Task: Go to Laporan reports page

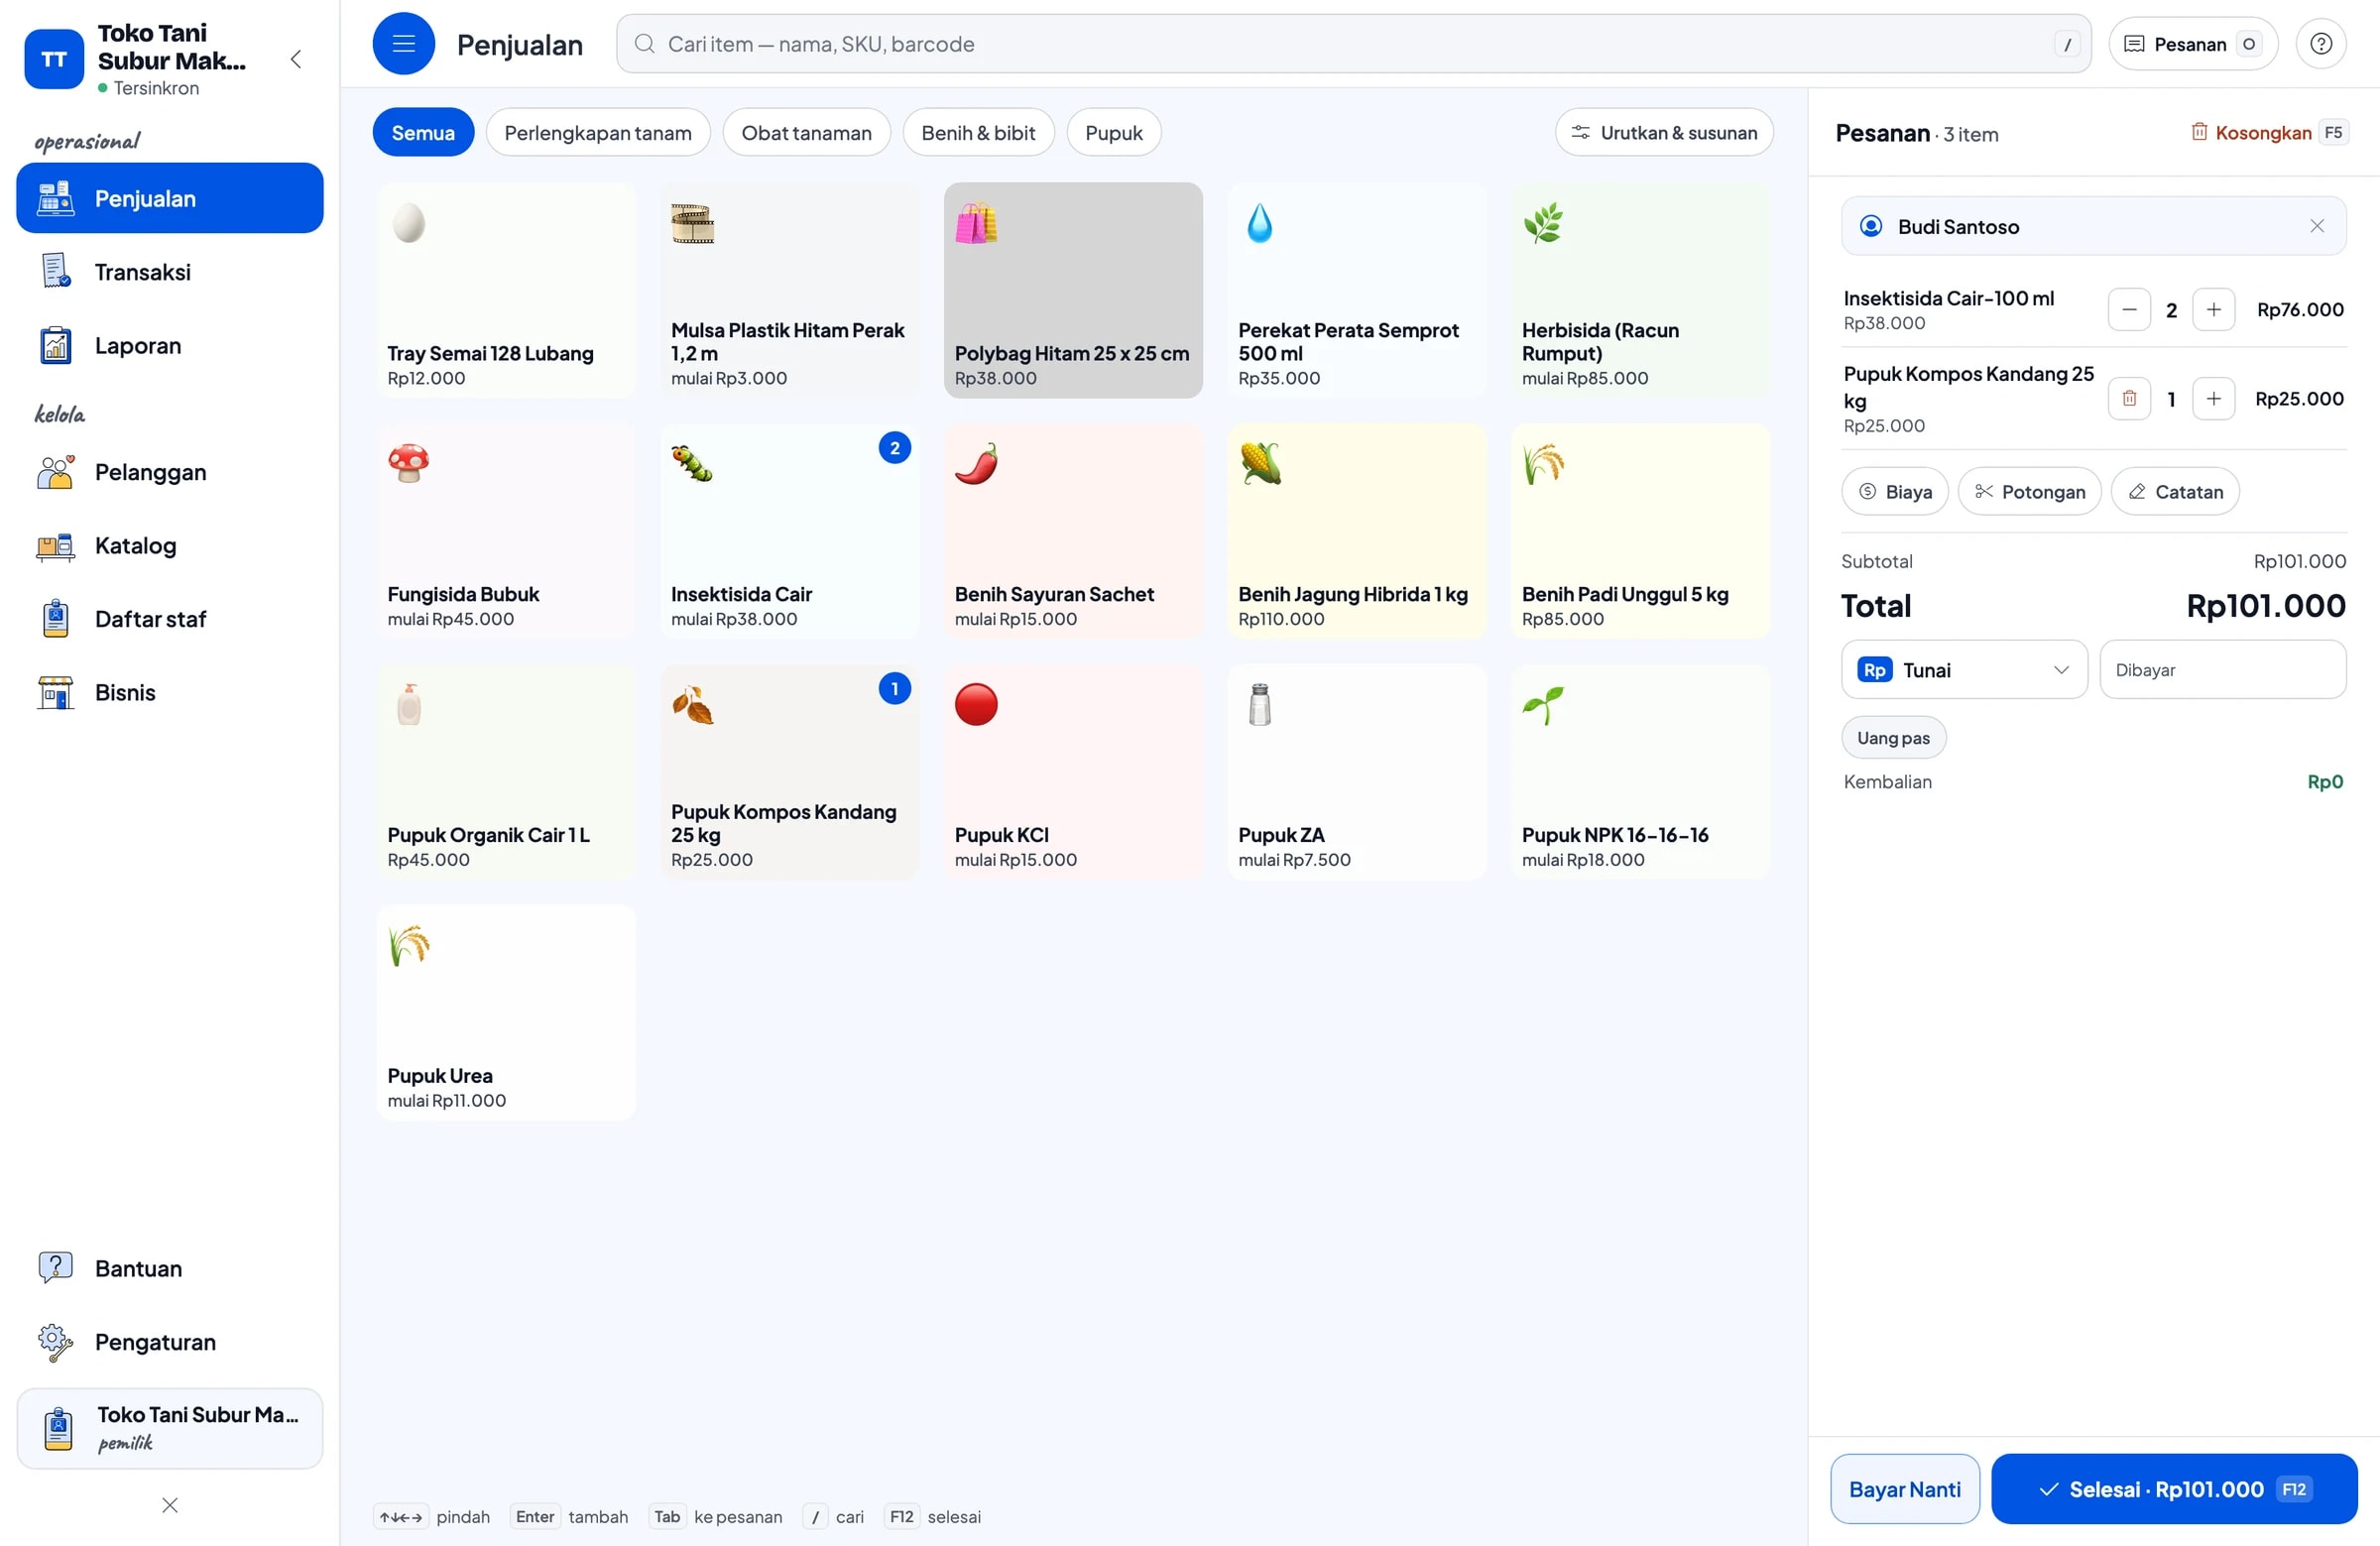Action: tap(170, 346)
